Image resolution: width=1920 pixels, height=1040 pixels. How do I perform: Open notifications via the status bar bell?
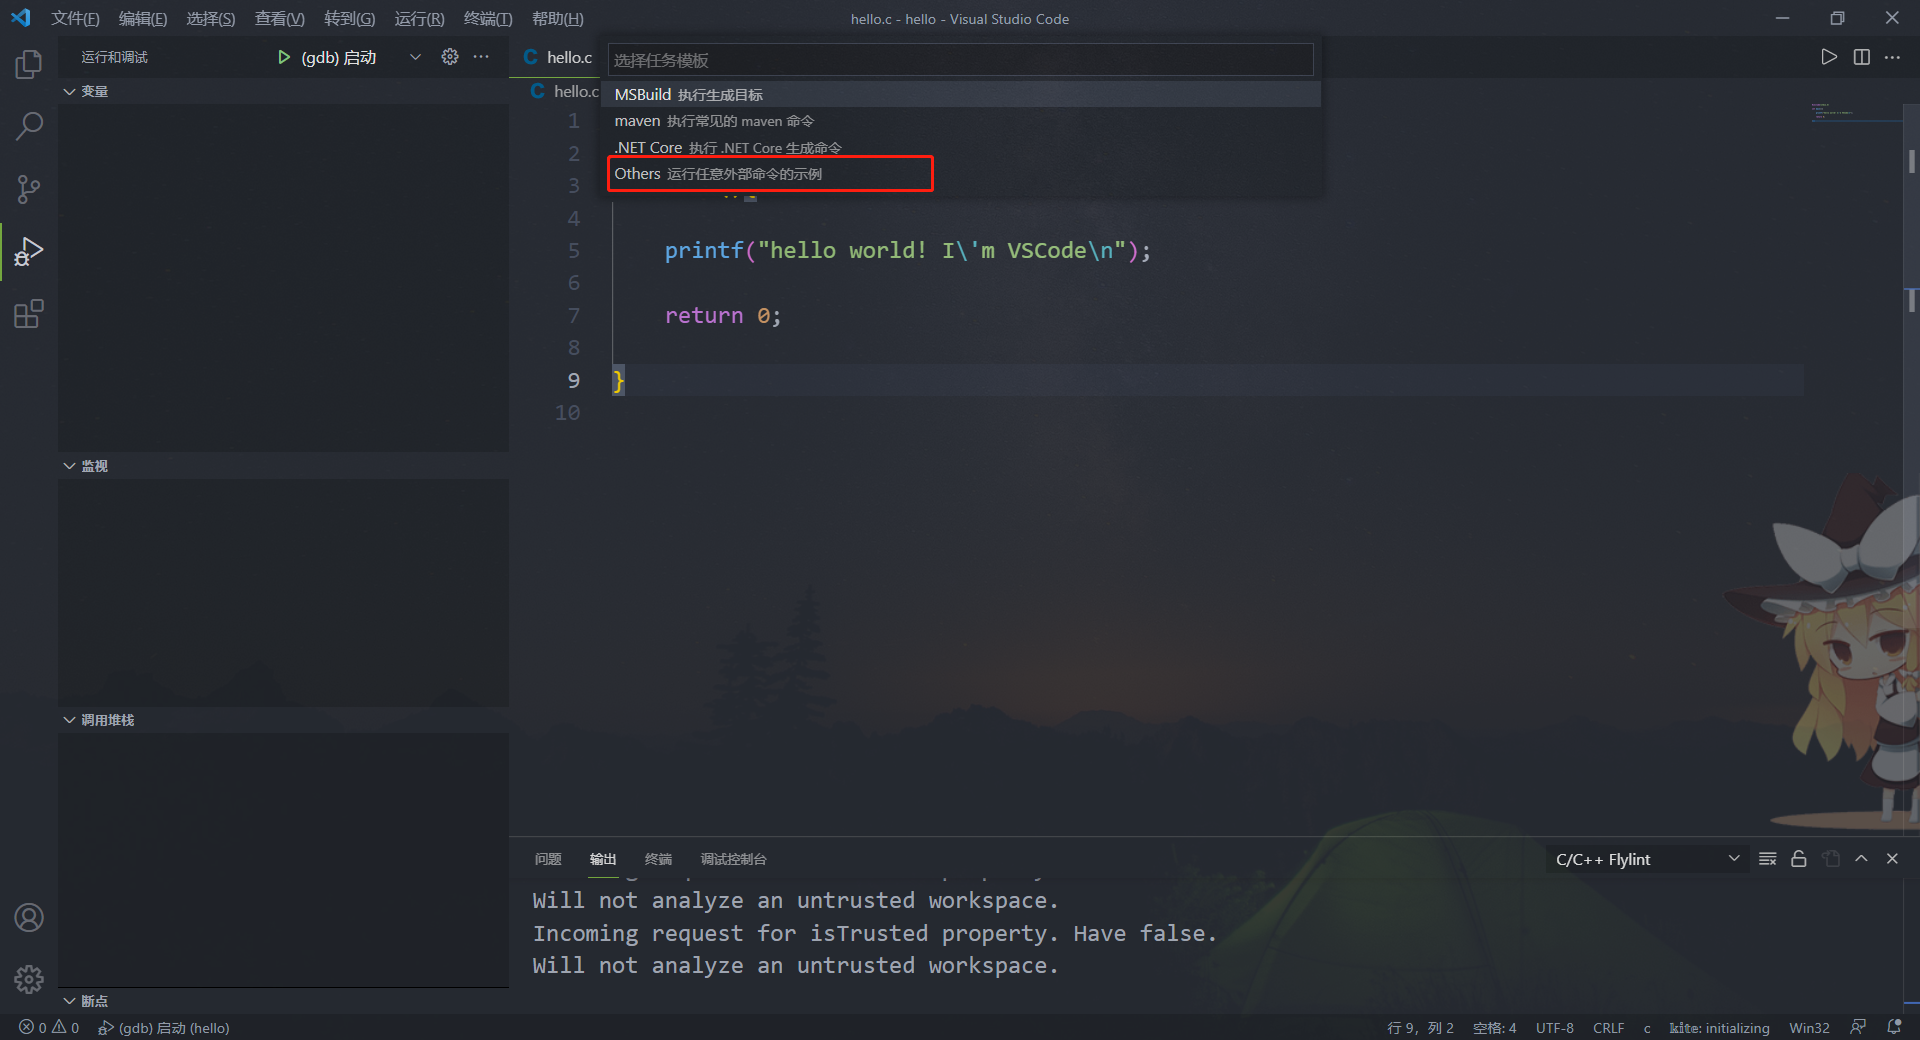point(1893,1027)
